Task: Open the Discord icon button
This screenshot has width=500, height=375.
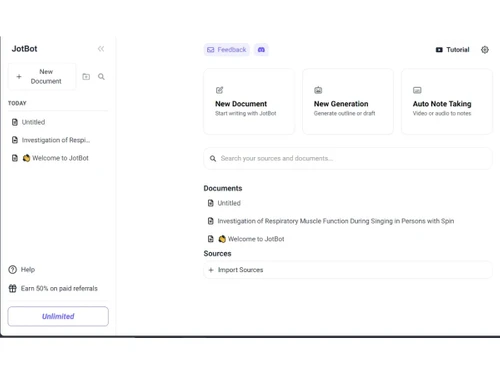Action: coord(261,50)
